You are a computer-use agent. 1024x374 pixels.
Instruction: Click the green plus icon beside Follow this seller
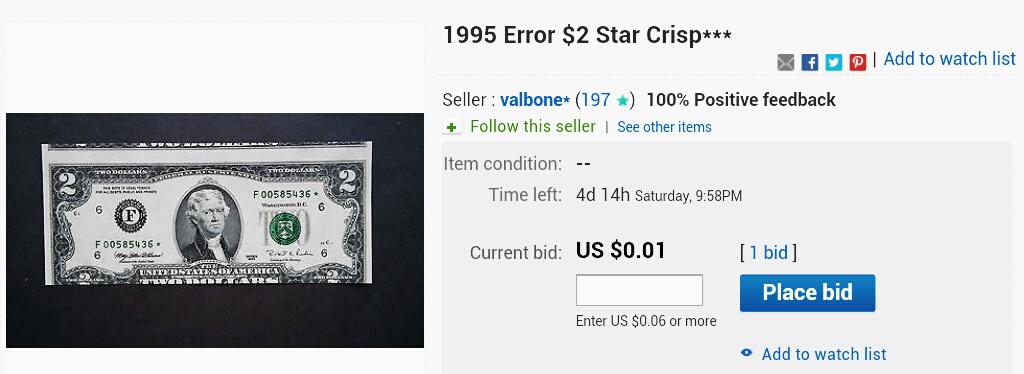[452, 127]
